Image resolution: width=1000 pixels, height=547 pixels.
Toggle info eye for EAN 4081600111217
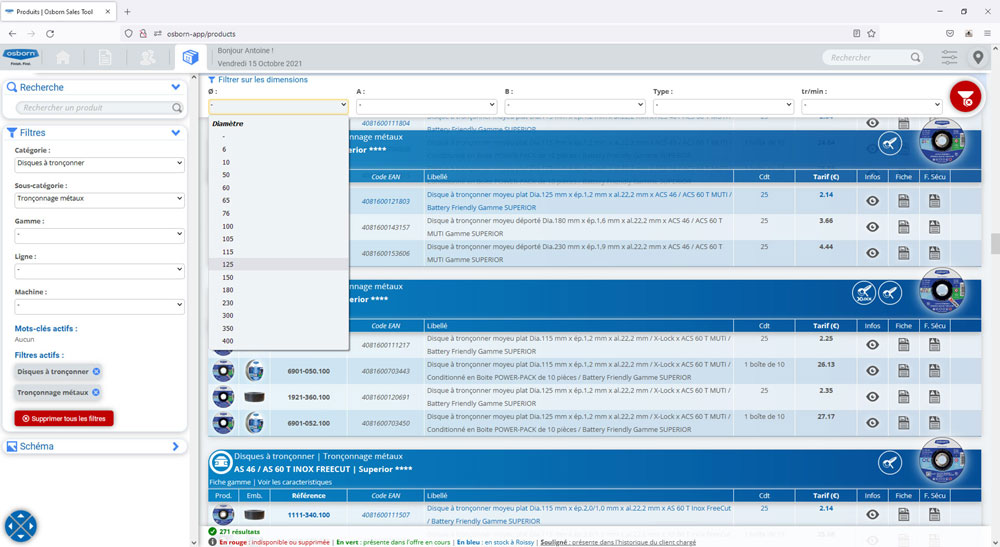point(872,345)
